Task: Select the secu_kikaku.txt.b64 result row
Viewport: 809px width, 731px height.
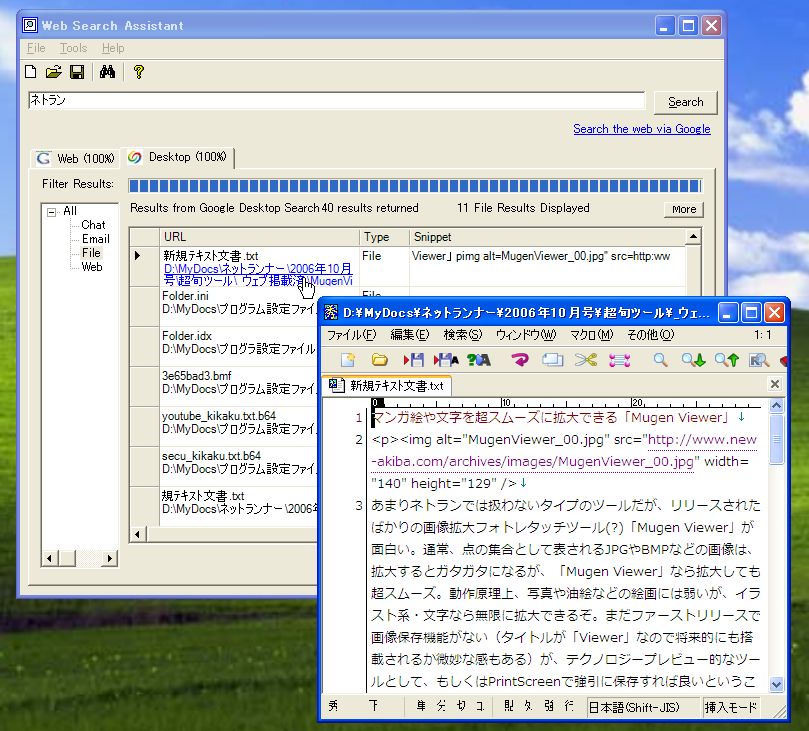Action: click(224, 466)
